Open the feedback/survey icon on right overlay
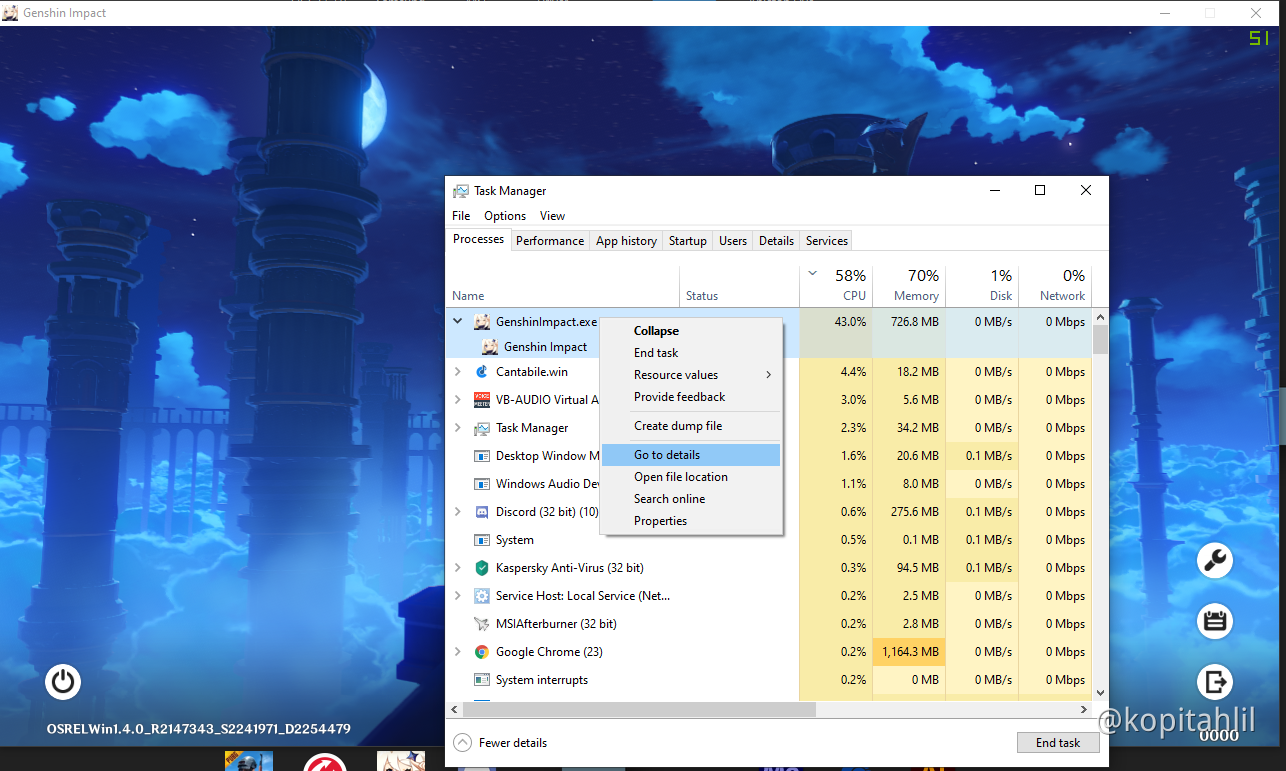The width and height of the screenshot is (1286, 771). (x=1214, y=621)
